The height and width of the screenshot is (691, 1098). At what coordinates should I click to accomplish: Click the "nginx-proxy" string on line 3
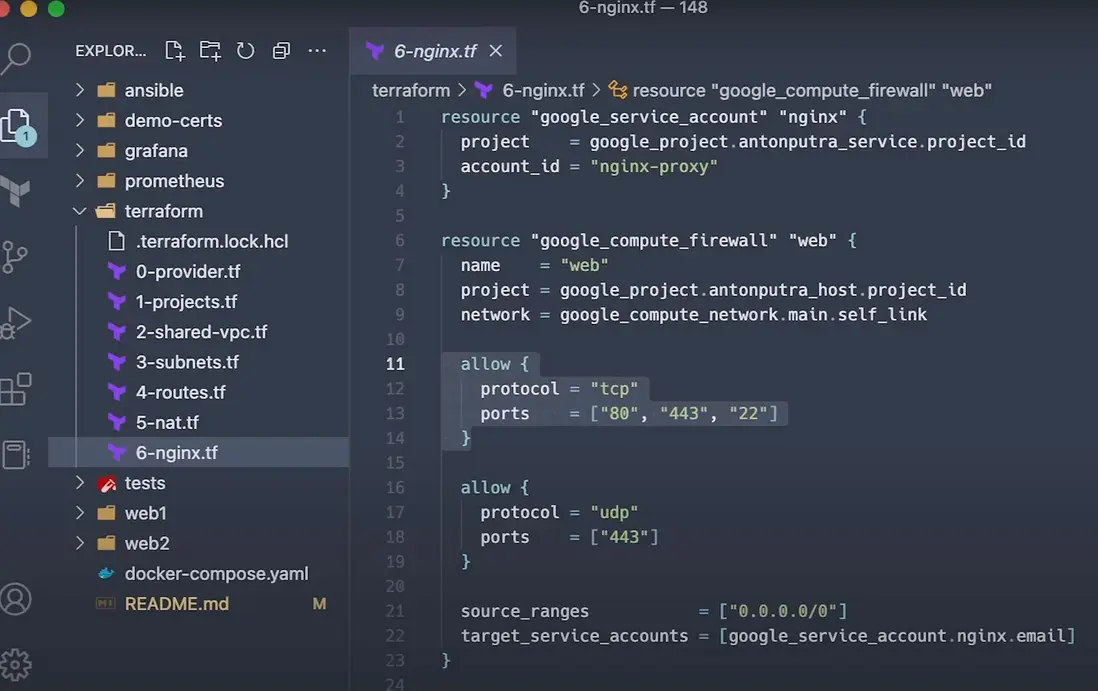click(x=654, y=167)
